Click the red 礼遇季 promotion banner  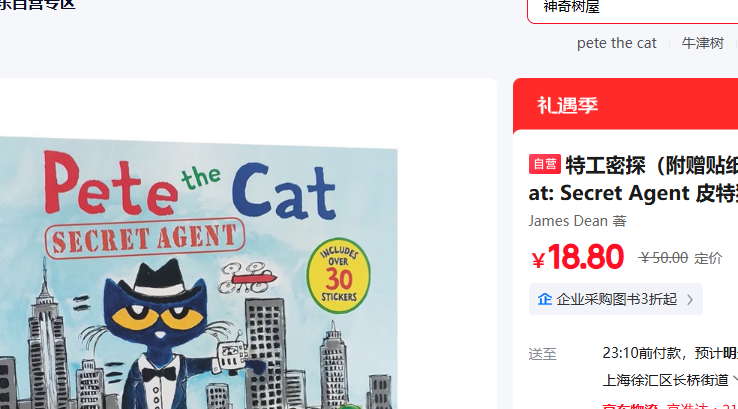tap(626, 105)
